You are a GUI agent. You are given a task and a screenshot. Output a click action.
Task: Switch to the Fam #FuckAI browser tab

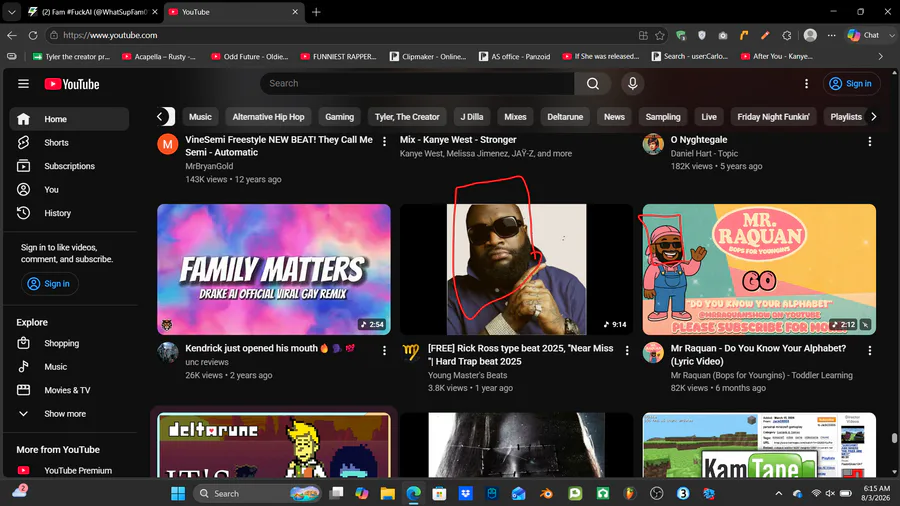[95, 12]
